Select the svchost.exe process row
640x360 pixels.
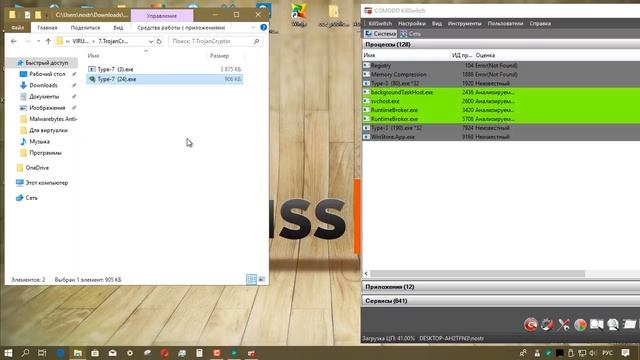[501, 101]
